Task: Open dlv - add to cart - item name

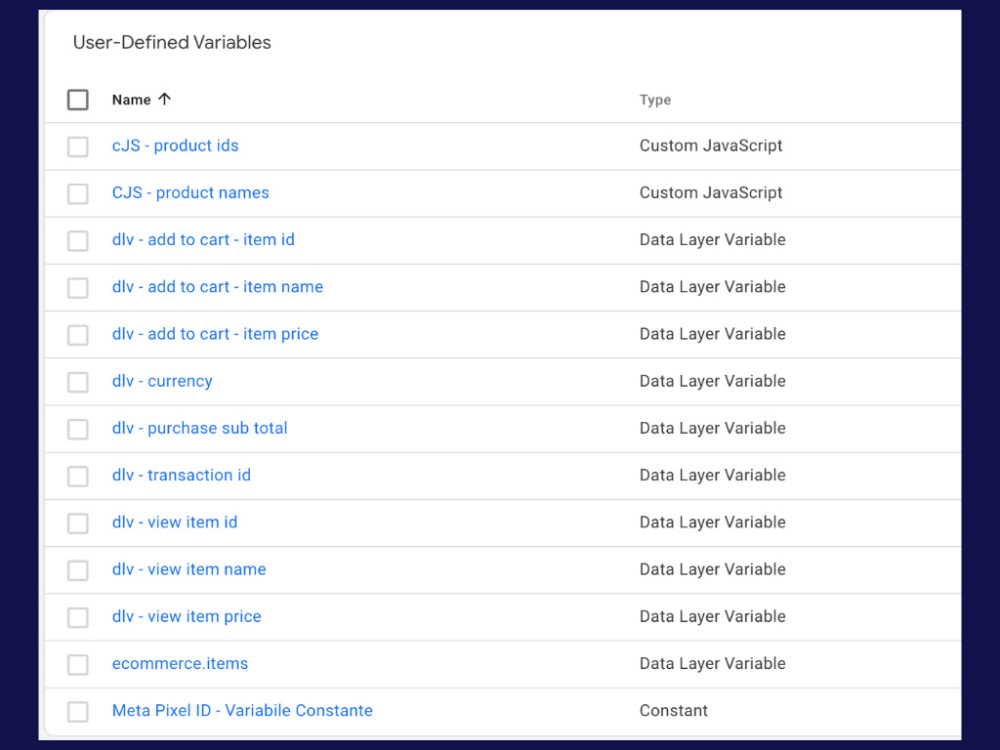Action: point(217,287)
